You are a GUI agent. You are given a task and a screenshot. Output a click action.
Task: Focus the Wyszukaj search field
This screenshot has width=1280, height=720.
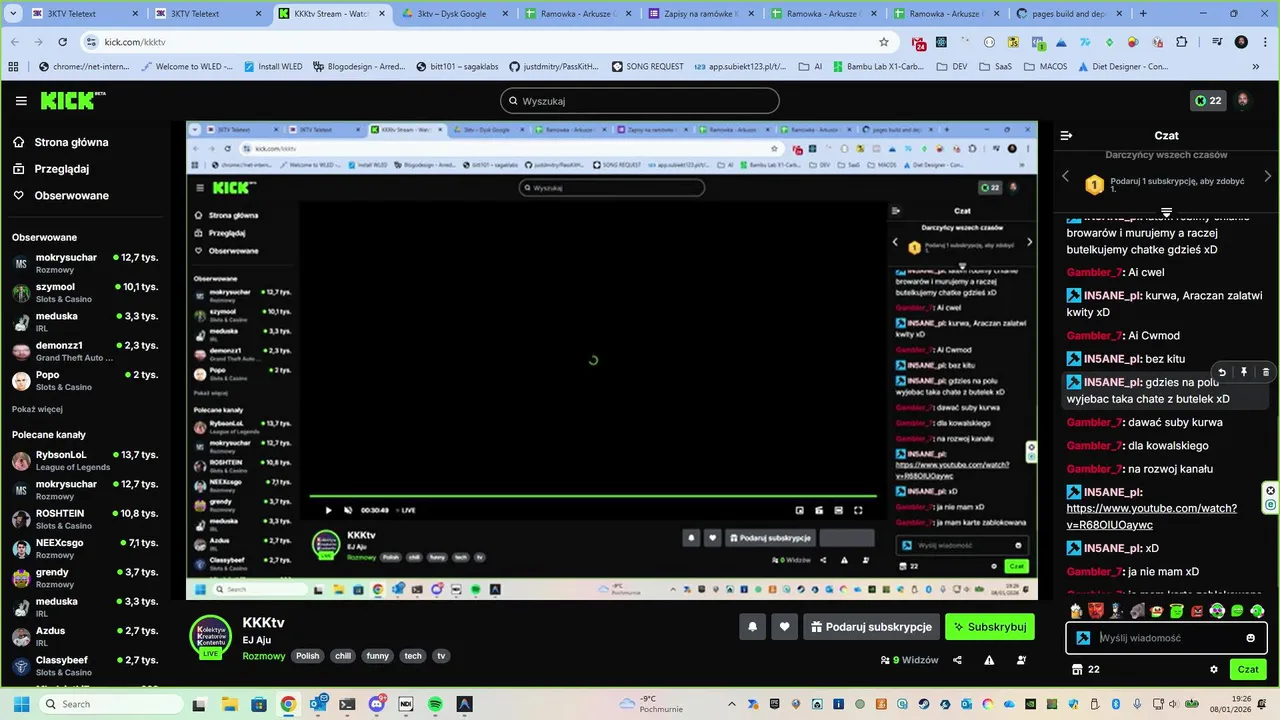pos(639,101)
